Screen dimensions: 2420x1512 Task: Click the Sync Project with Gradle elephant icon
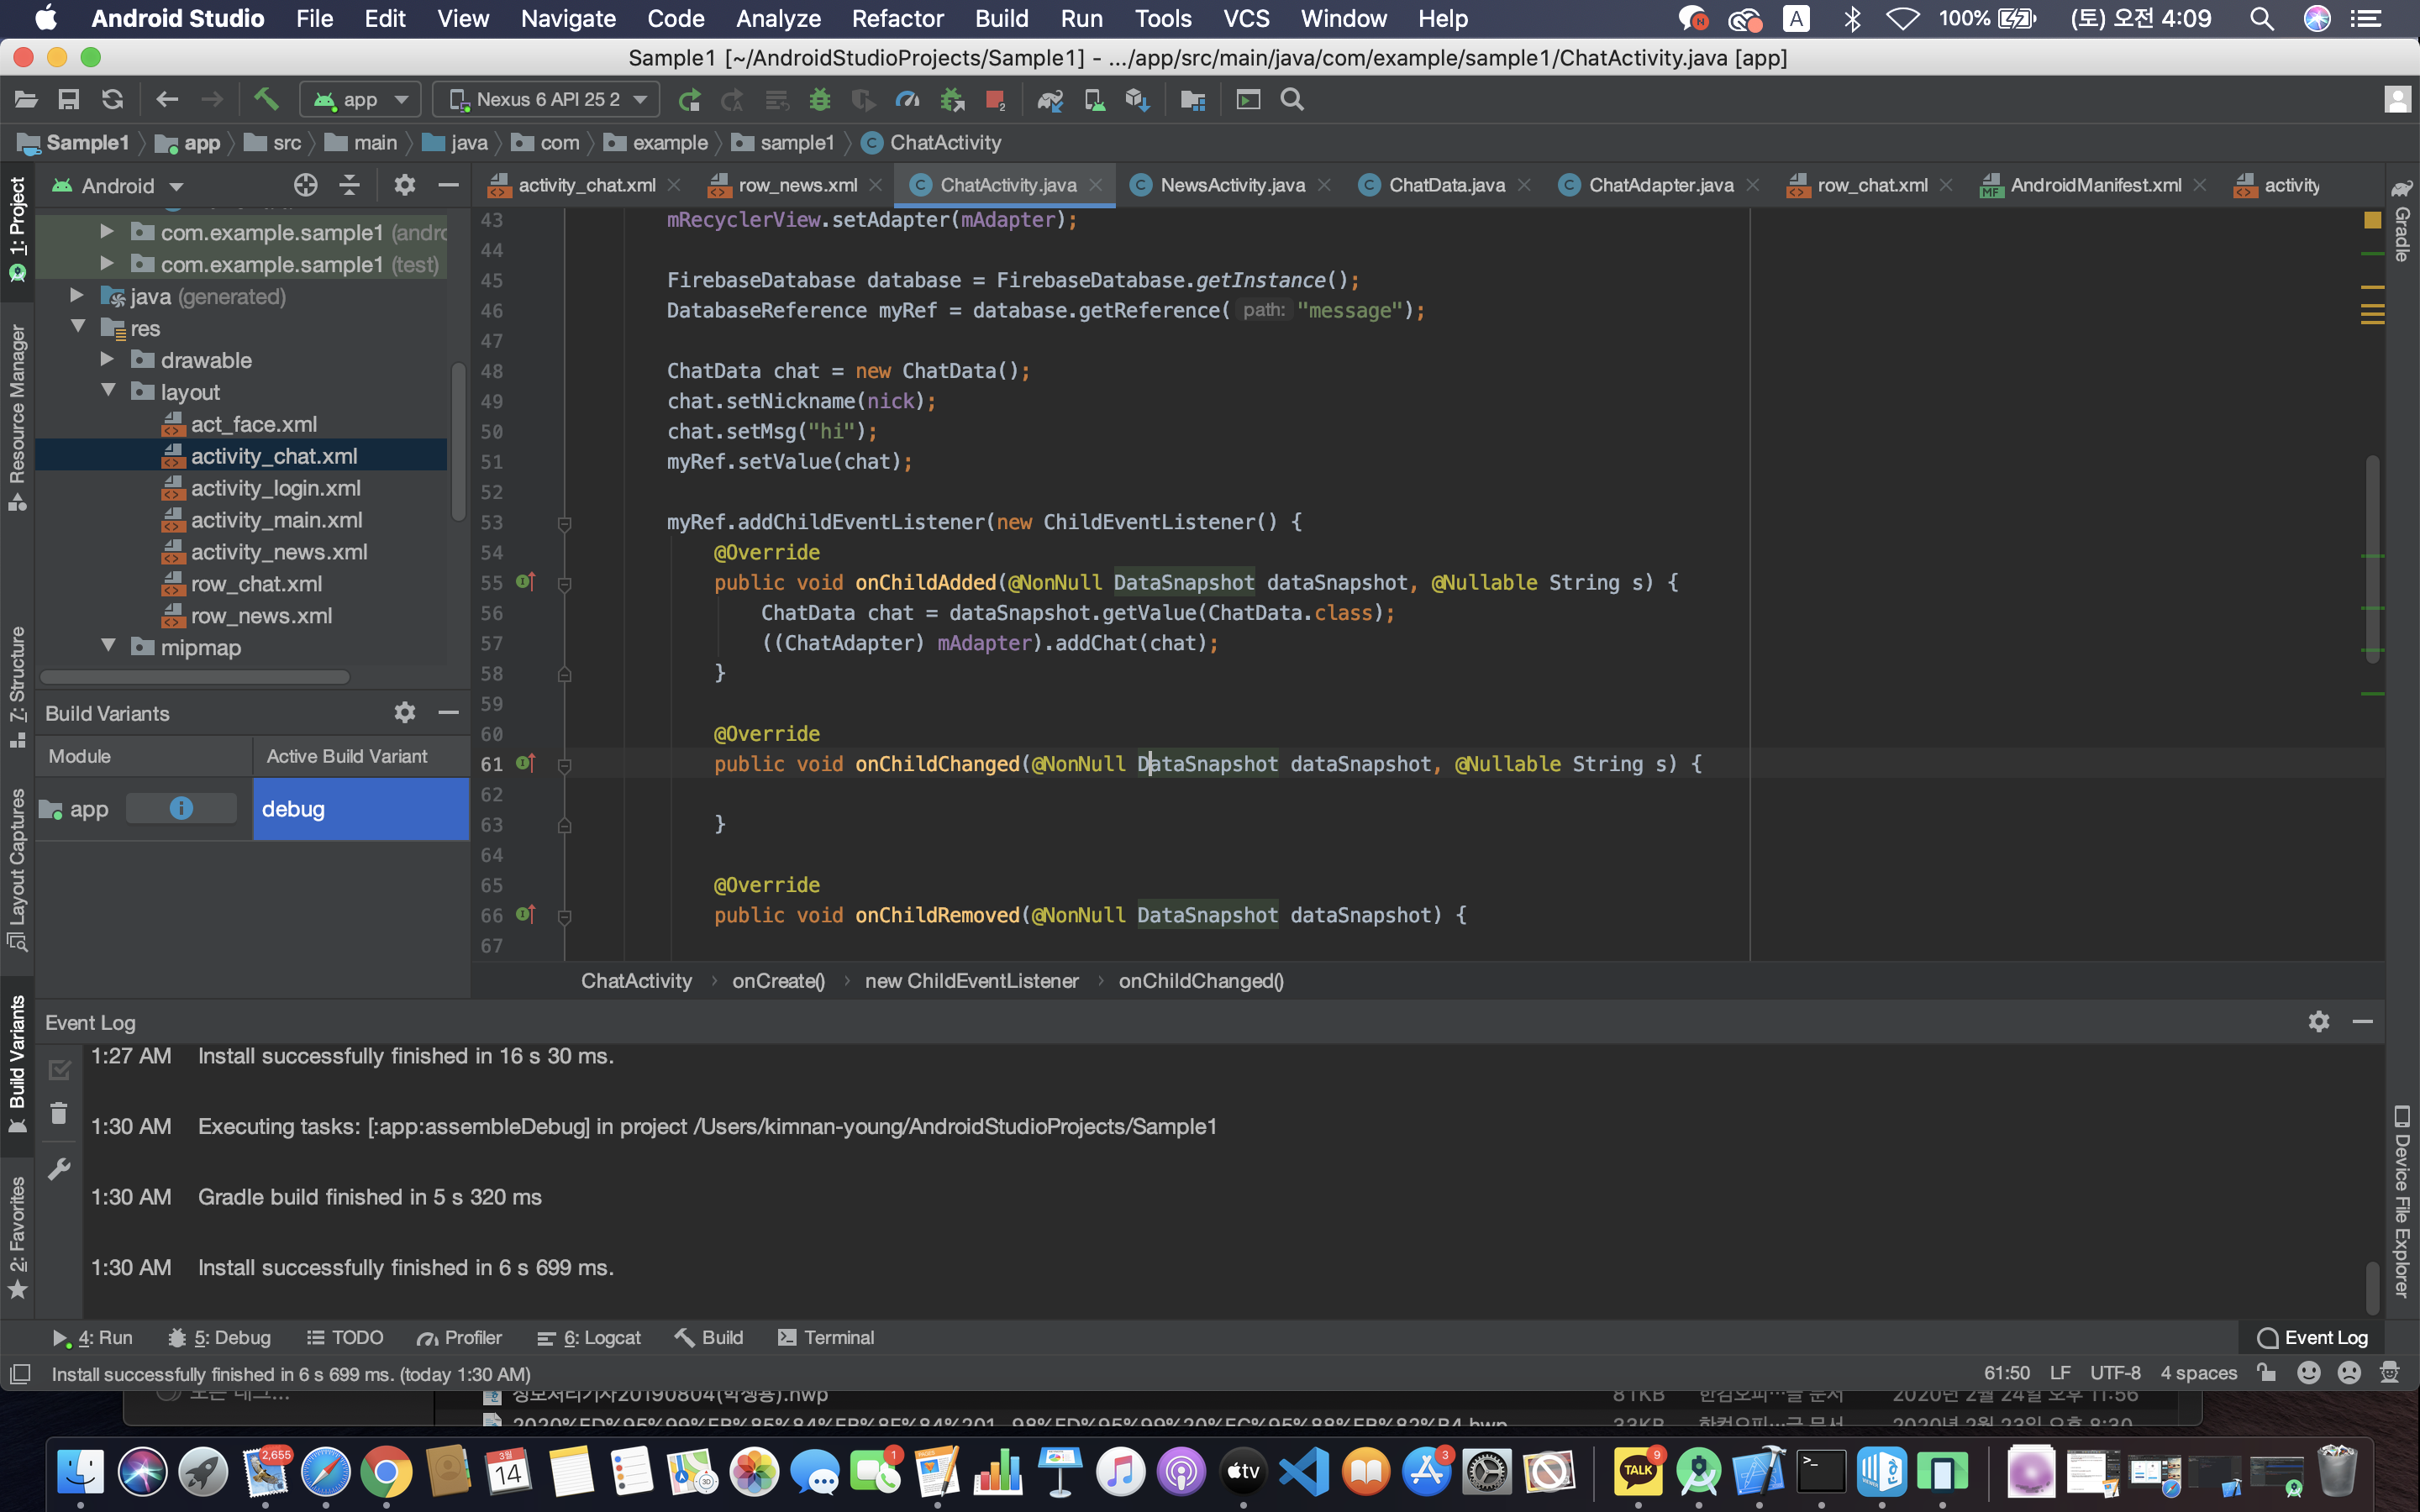(x=1049, y=99)
